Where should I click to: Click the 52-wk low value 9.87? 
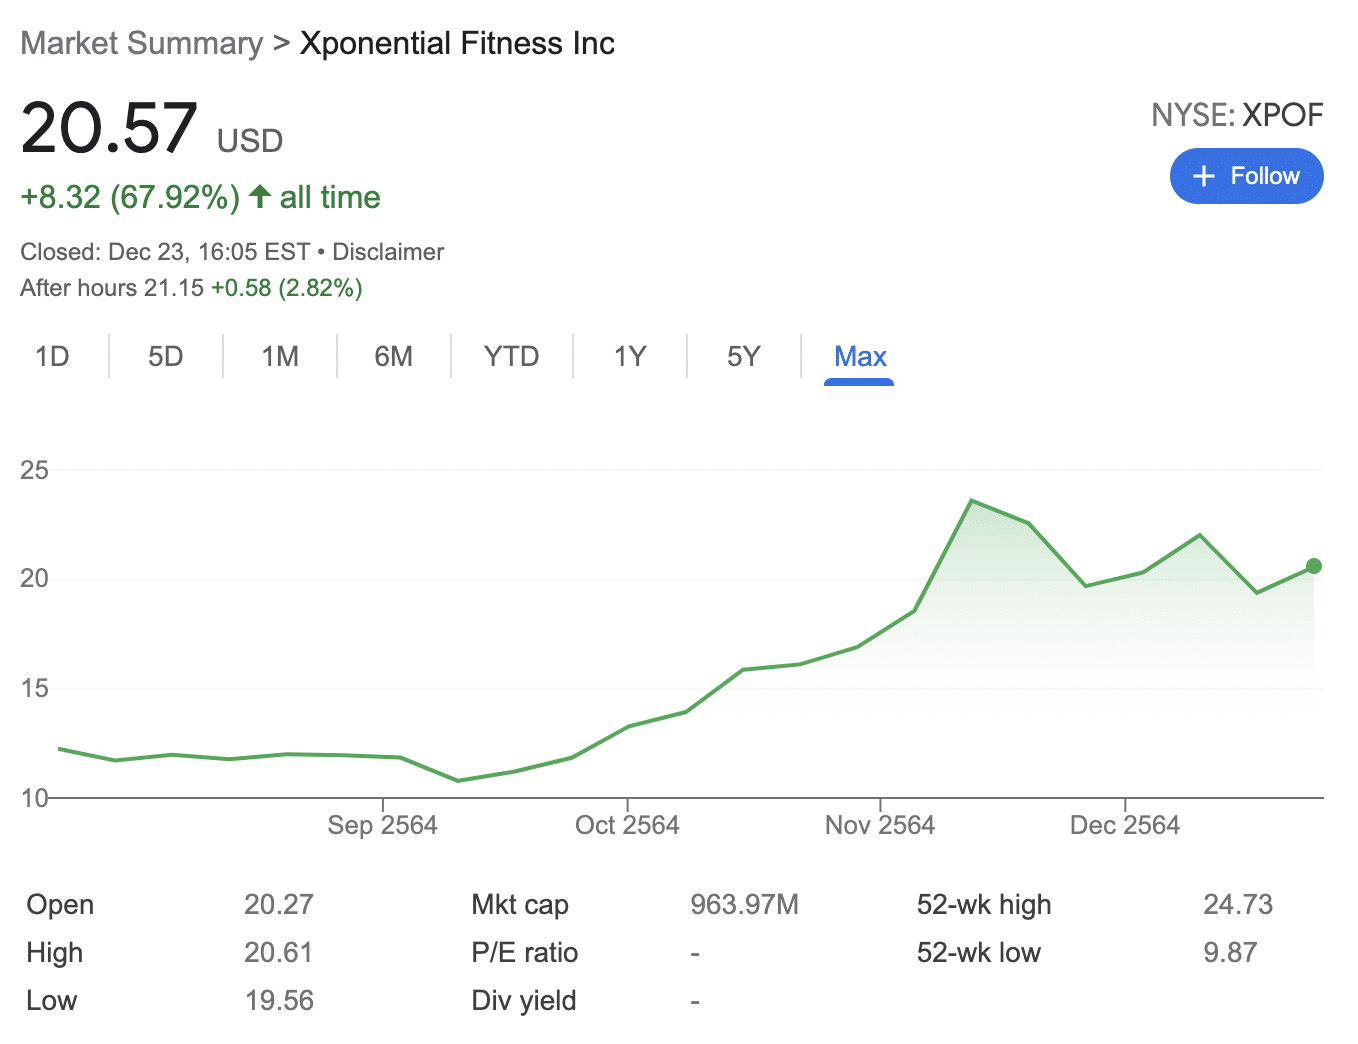pyautogui.click(x=1230, y=952)
